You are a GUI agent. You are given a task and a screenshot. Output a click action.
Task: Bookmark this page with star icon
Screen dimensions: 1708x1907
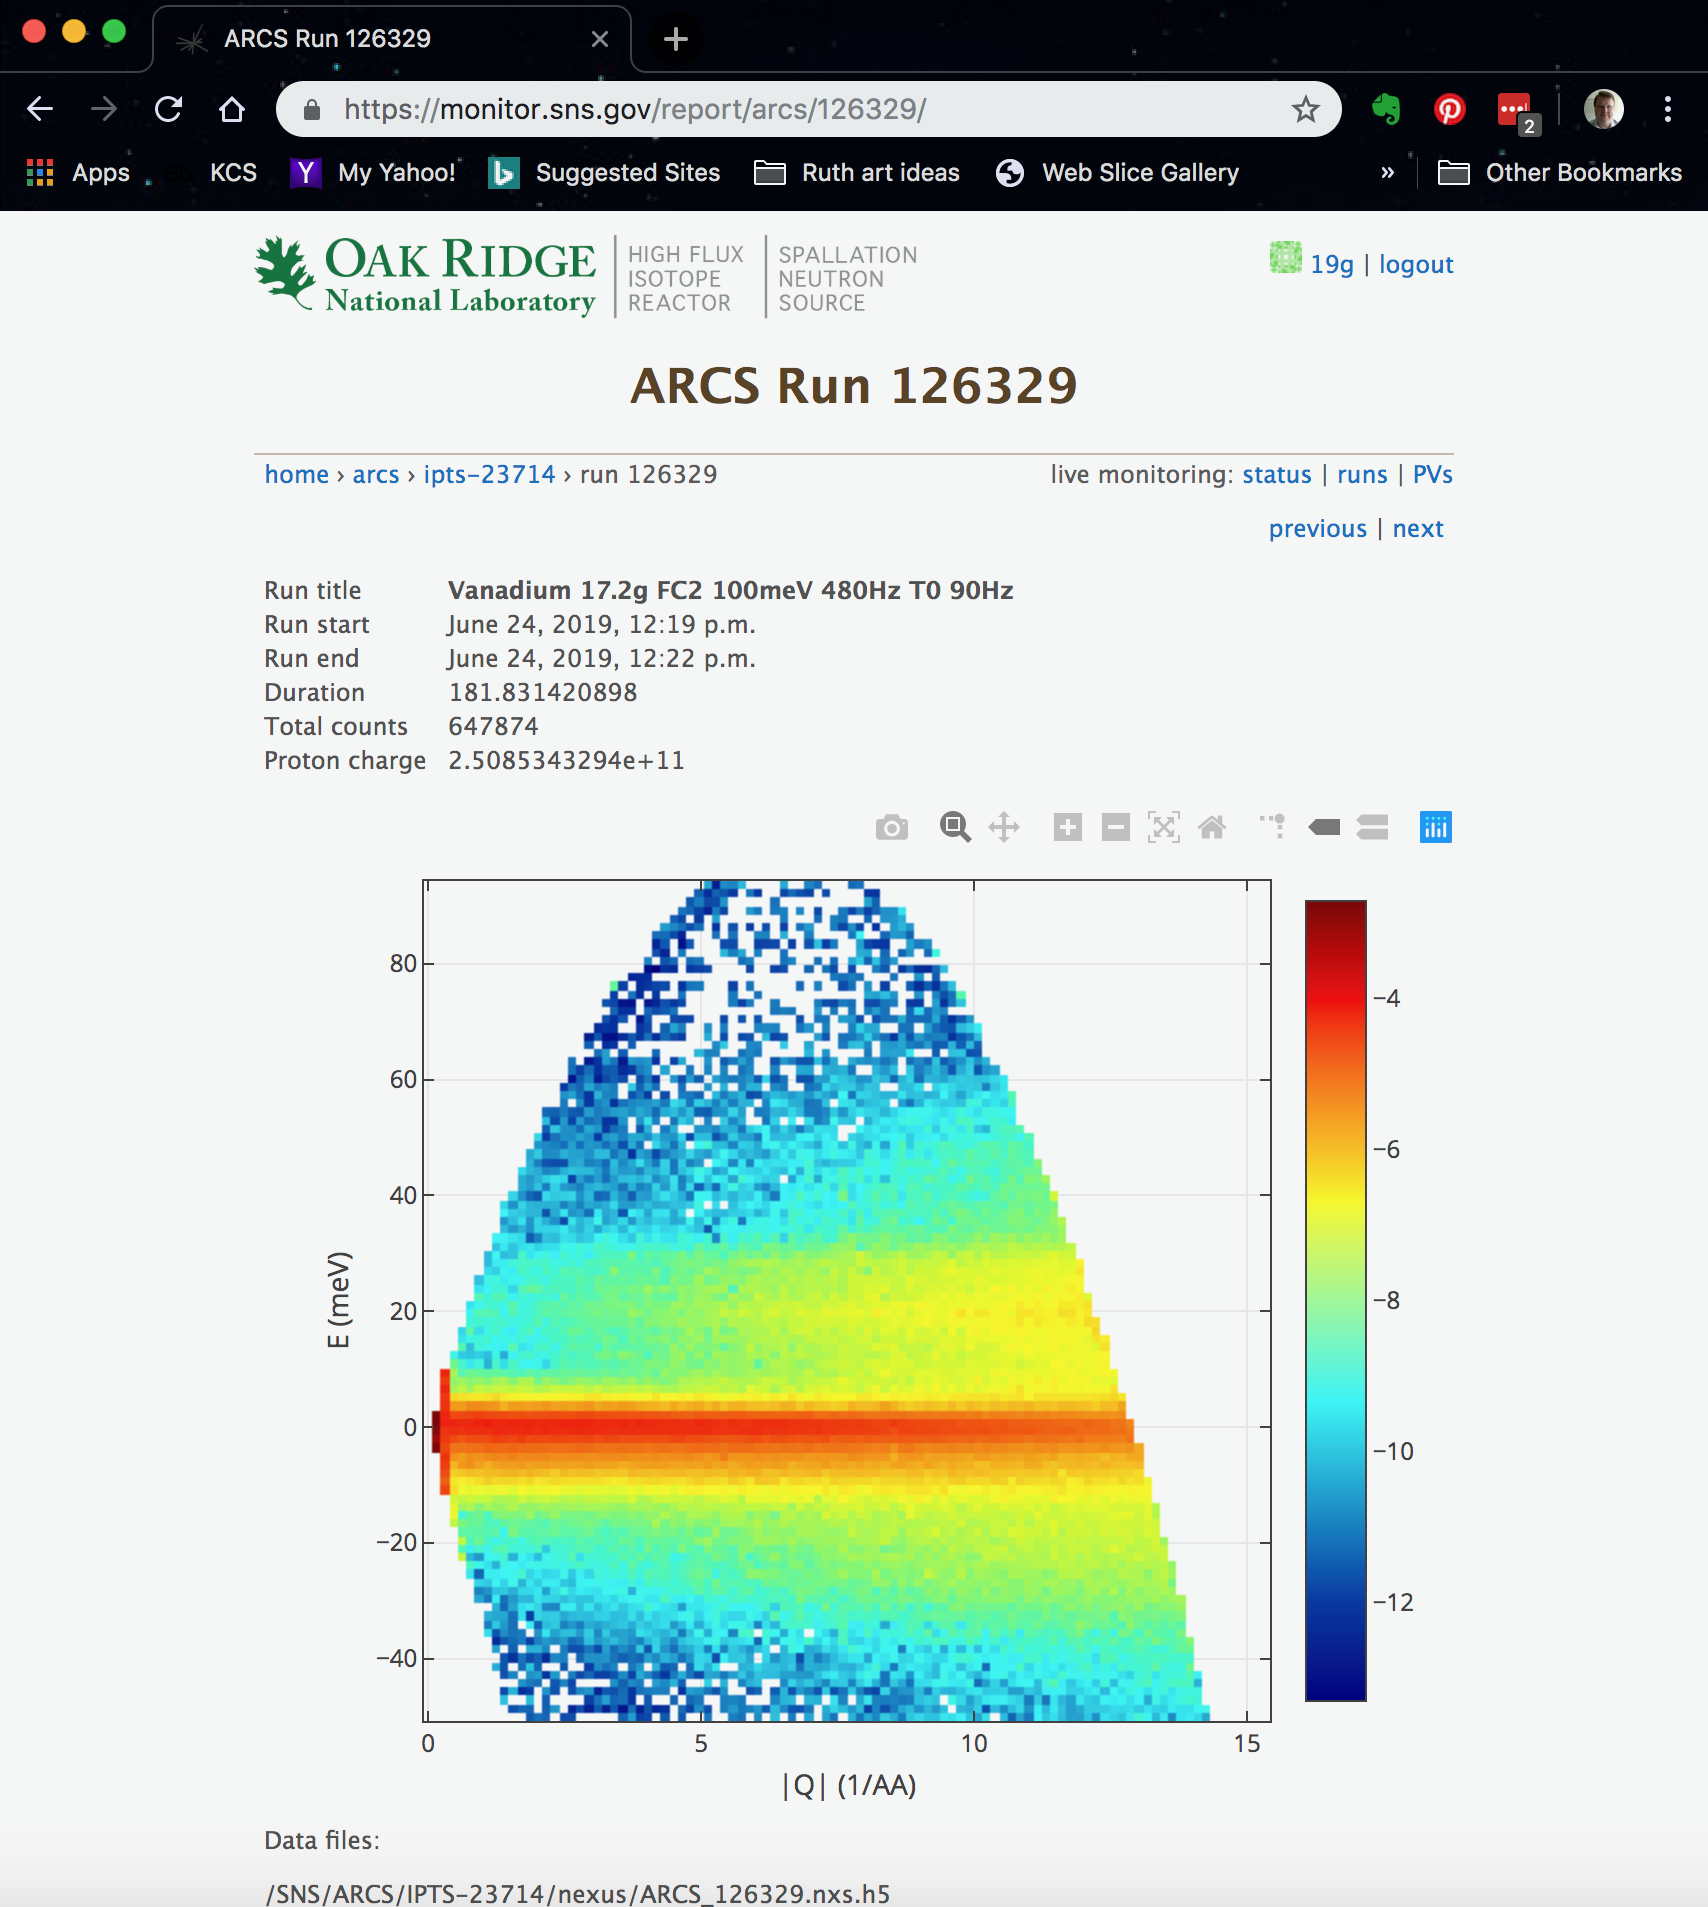click(1305, 109)
